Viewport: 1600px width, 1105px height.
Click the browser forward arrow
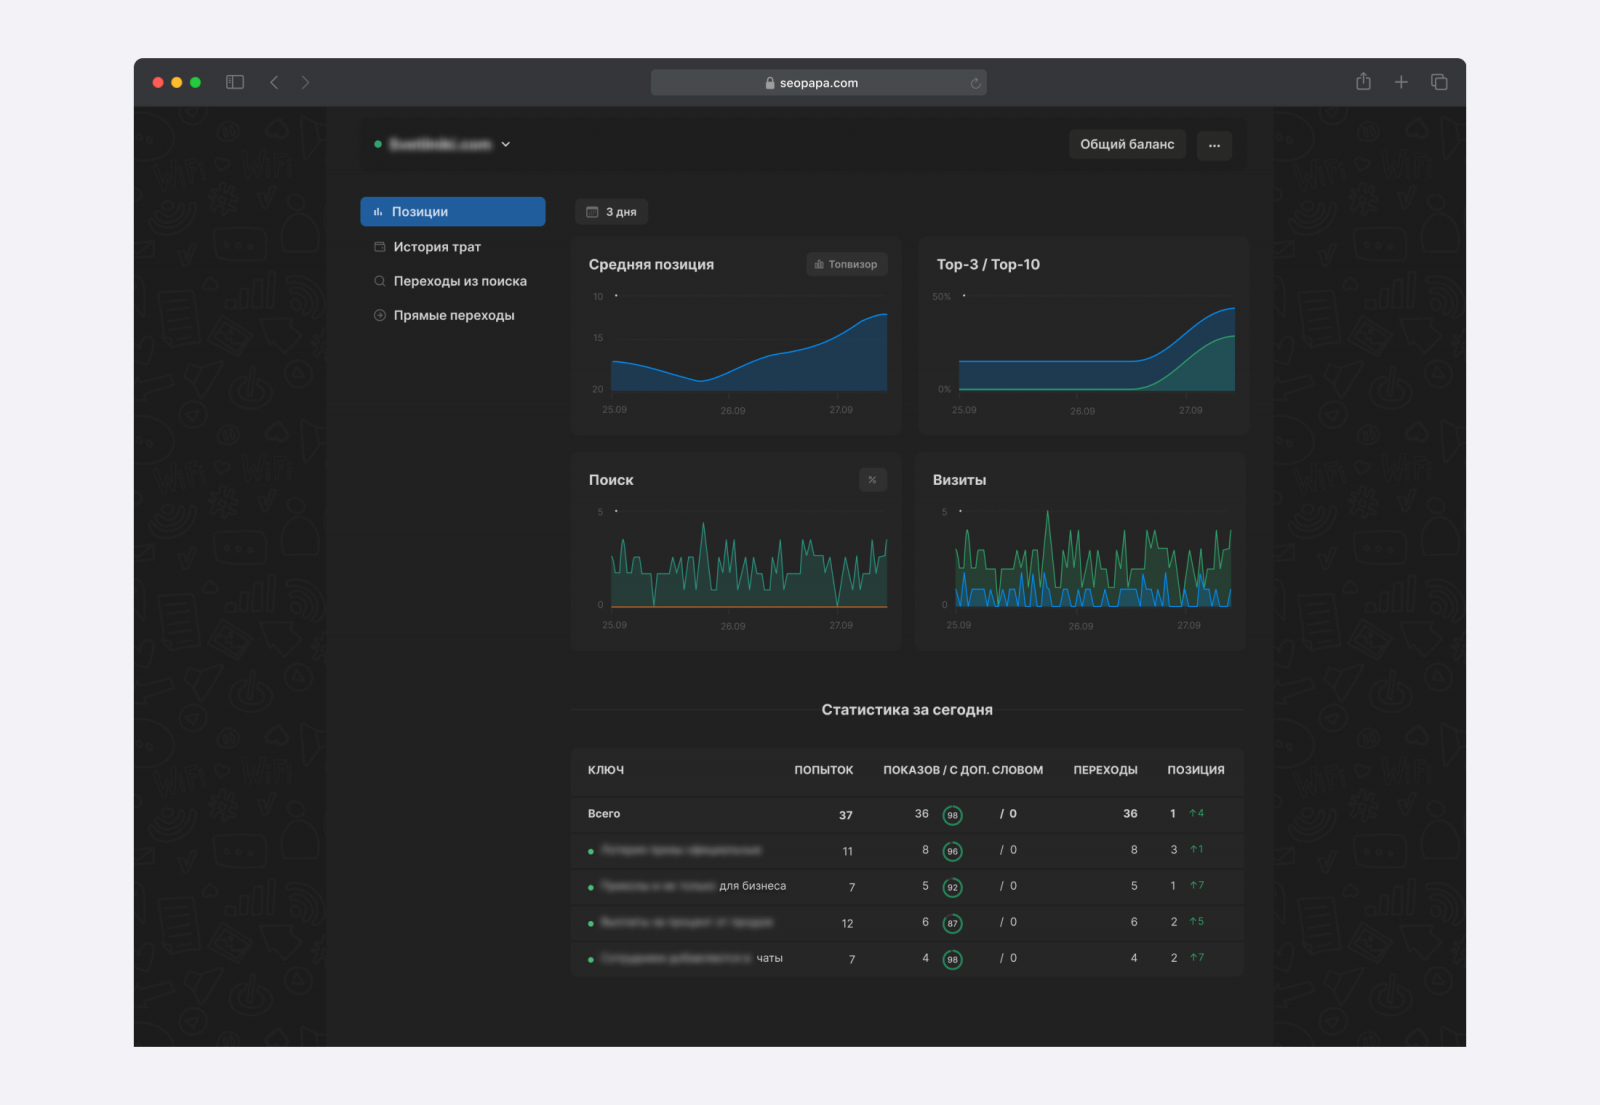tap(305, 82)
